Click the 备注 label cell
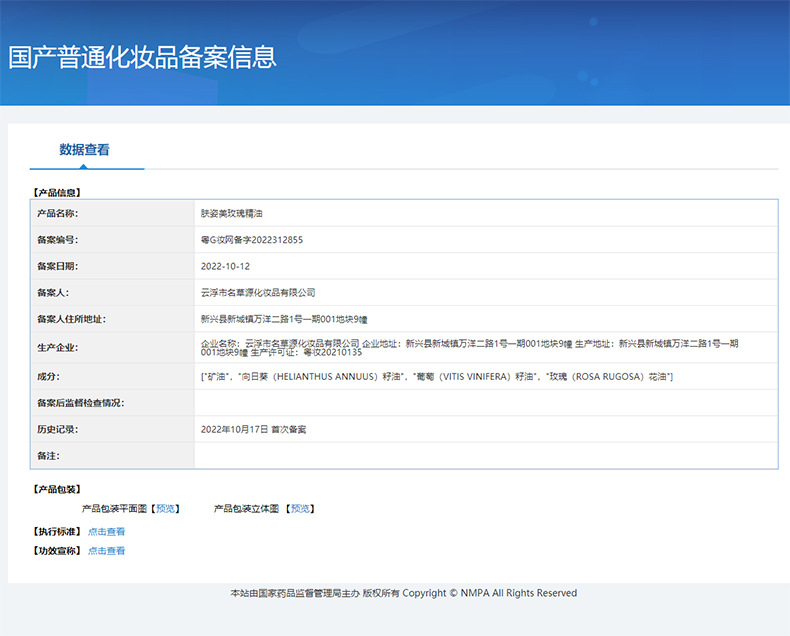The width and height of the screenshot is (790, 636). click(x=113, y=456)
